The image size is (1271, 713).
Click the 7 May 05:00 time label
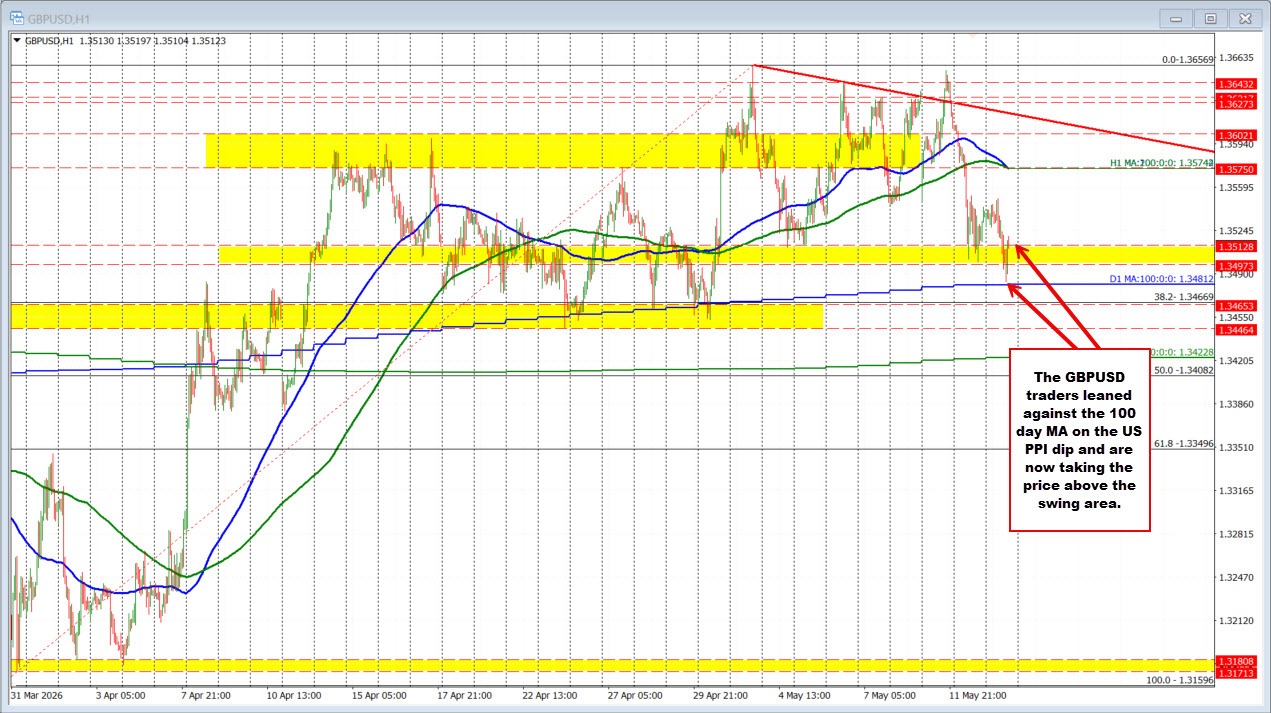(889, 694)
